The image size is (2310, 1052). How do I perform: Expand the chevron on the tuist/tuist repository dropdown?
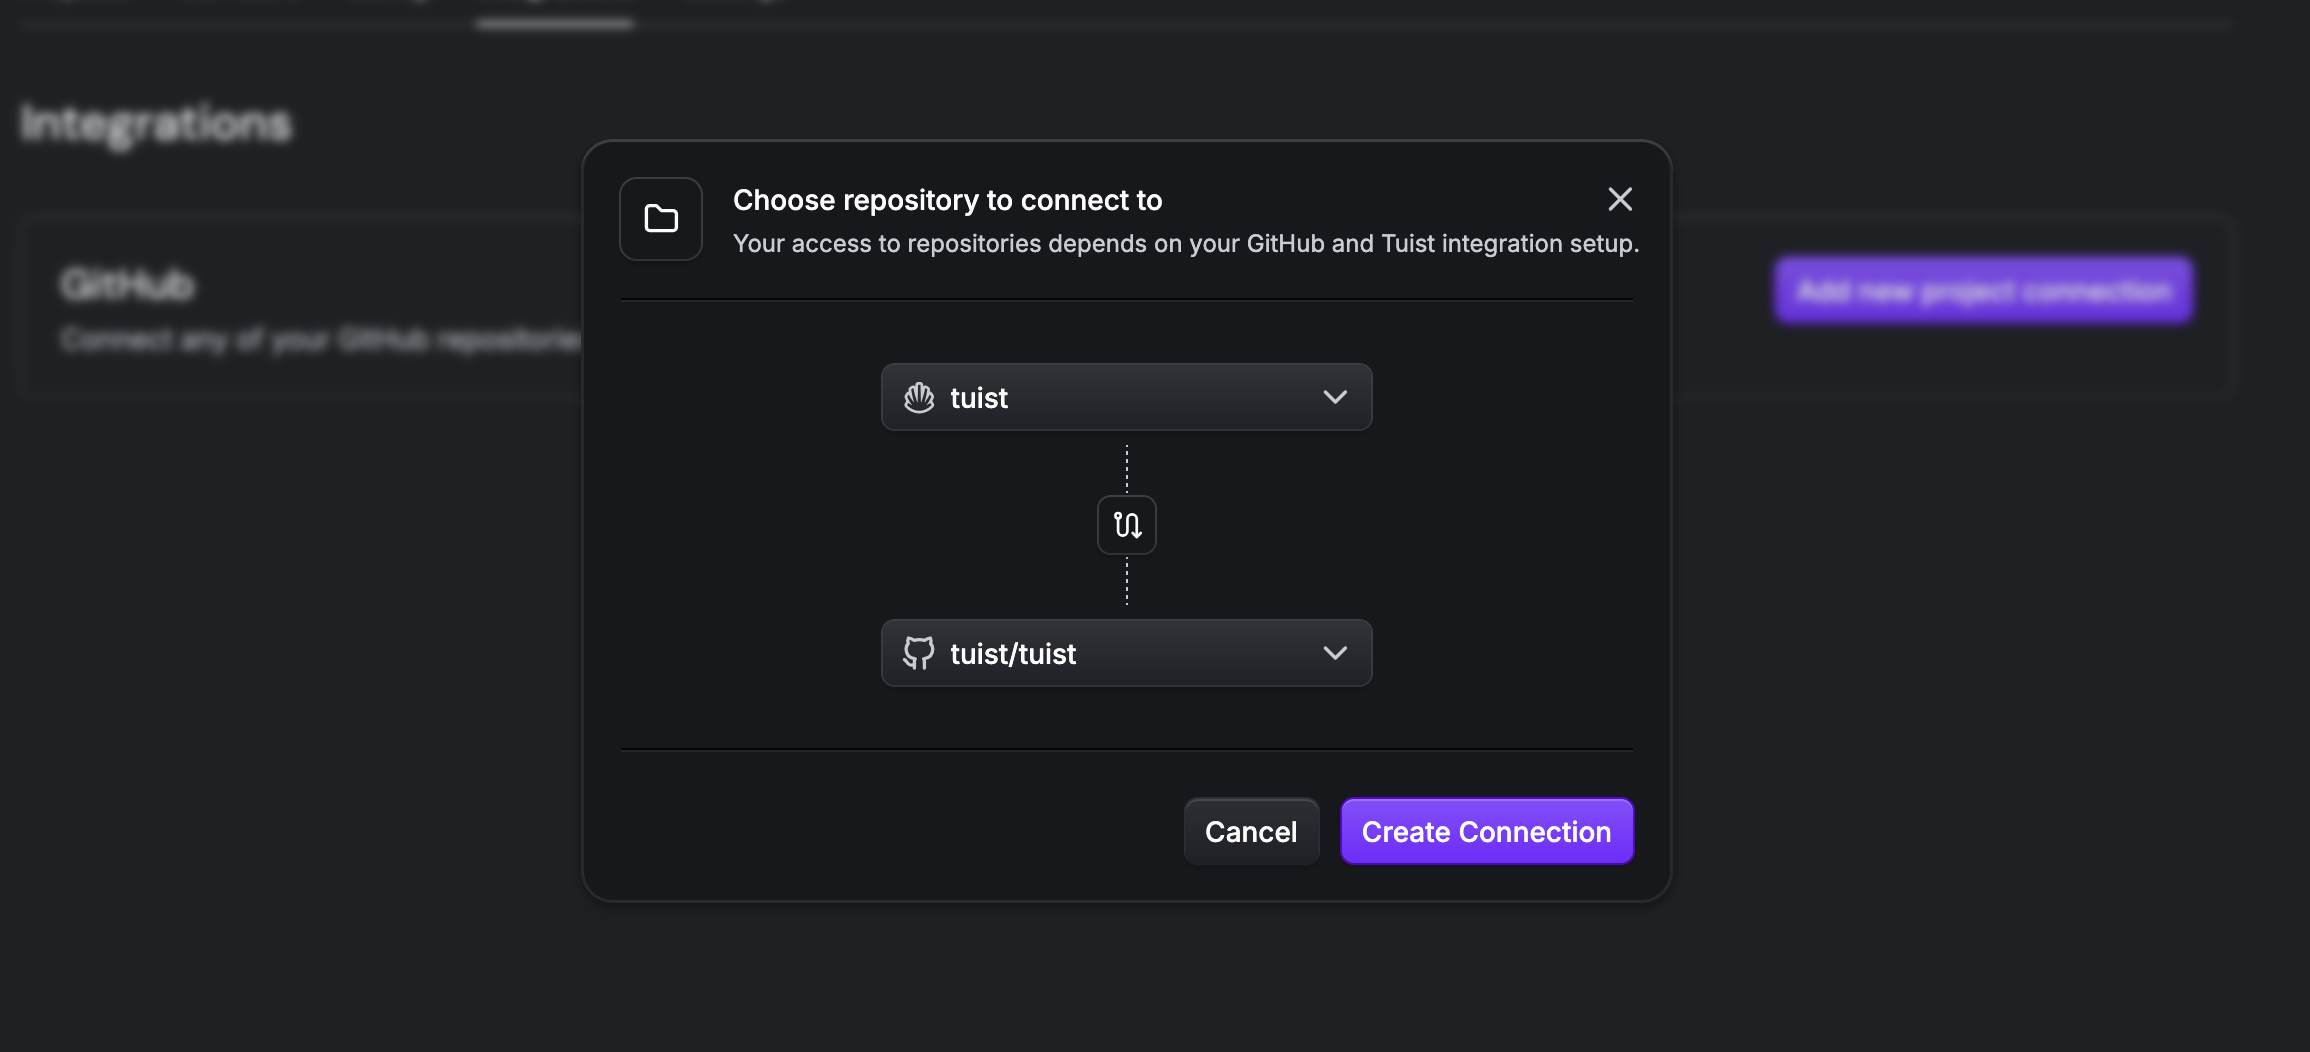[x=1335, y=653]
